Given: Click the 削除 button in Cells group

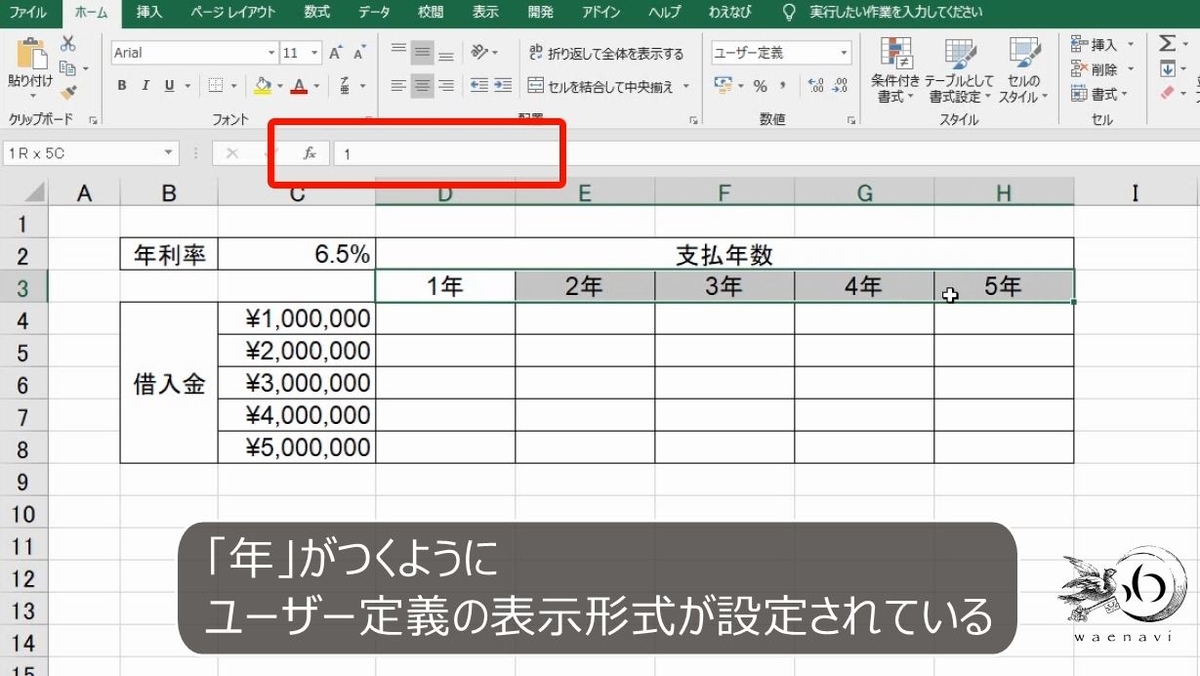Looking at the screenshot, I should 1102,69.
